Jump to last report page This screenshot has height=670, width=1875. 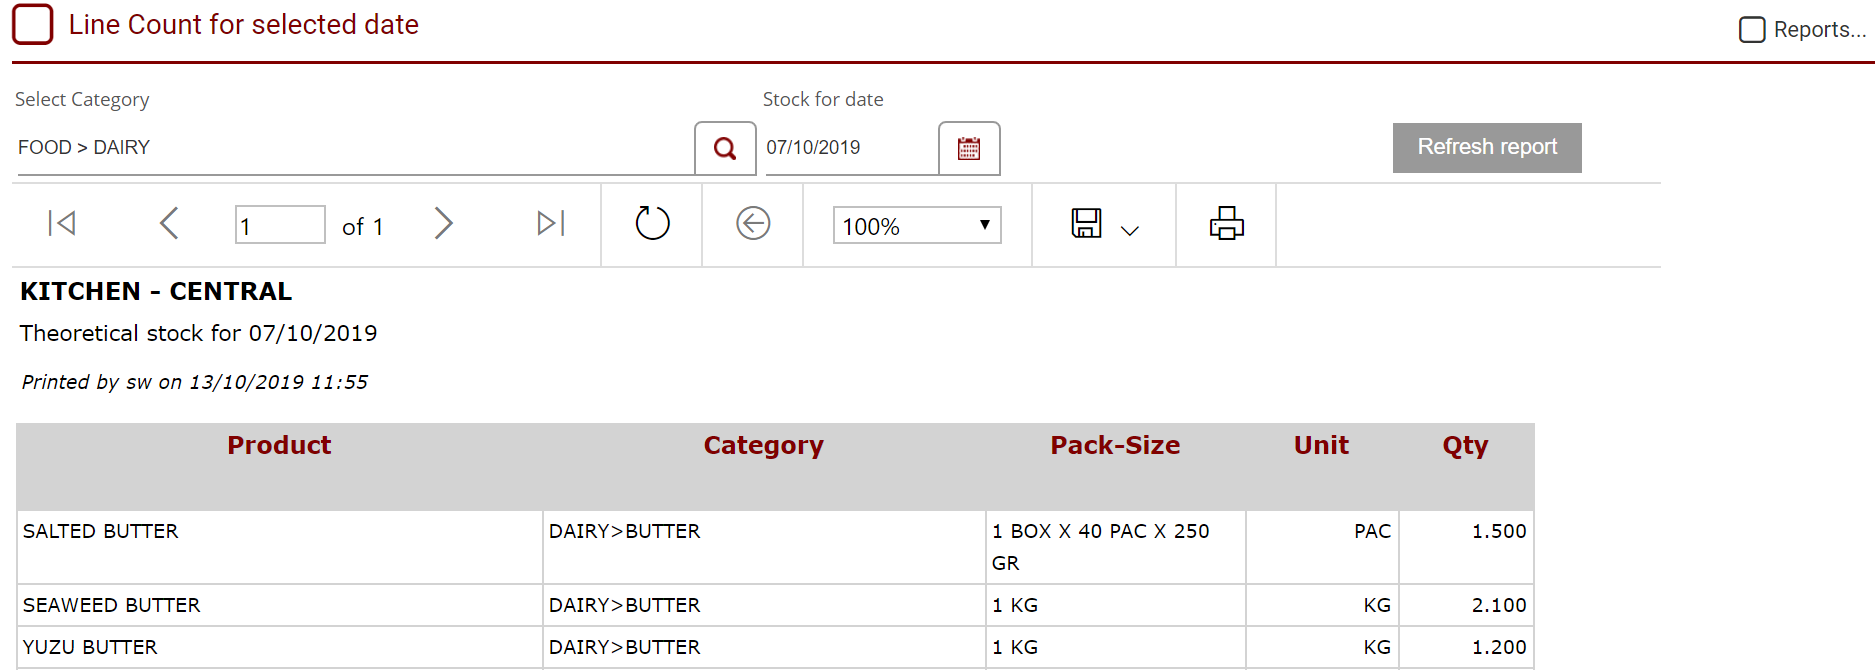pyautogui.click(x=551, y=223)
